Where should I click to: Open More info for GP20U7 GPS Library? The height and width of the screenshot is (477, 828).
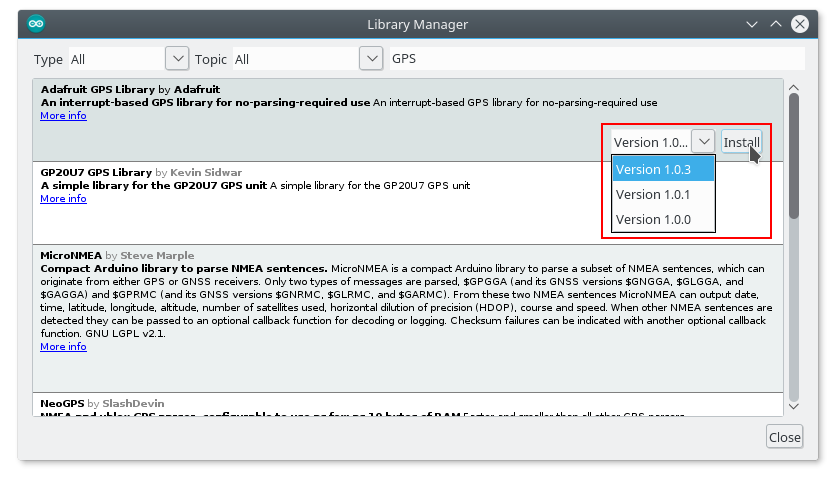[x=63, y=199]
